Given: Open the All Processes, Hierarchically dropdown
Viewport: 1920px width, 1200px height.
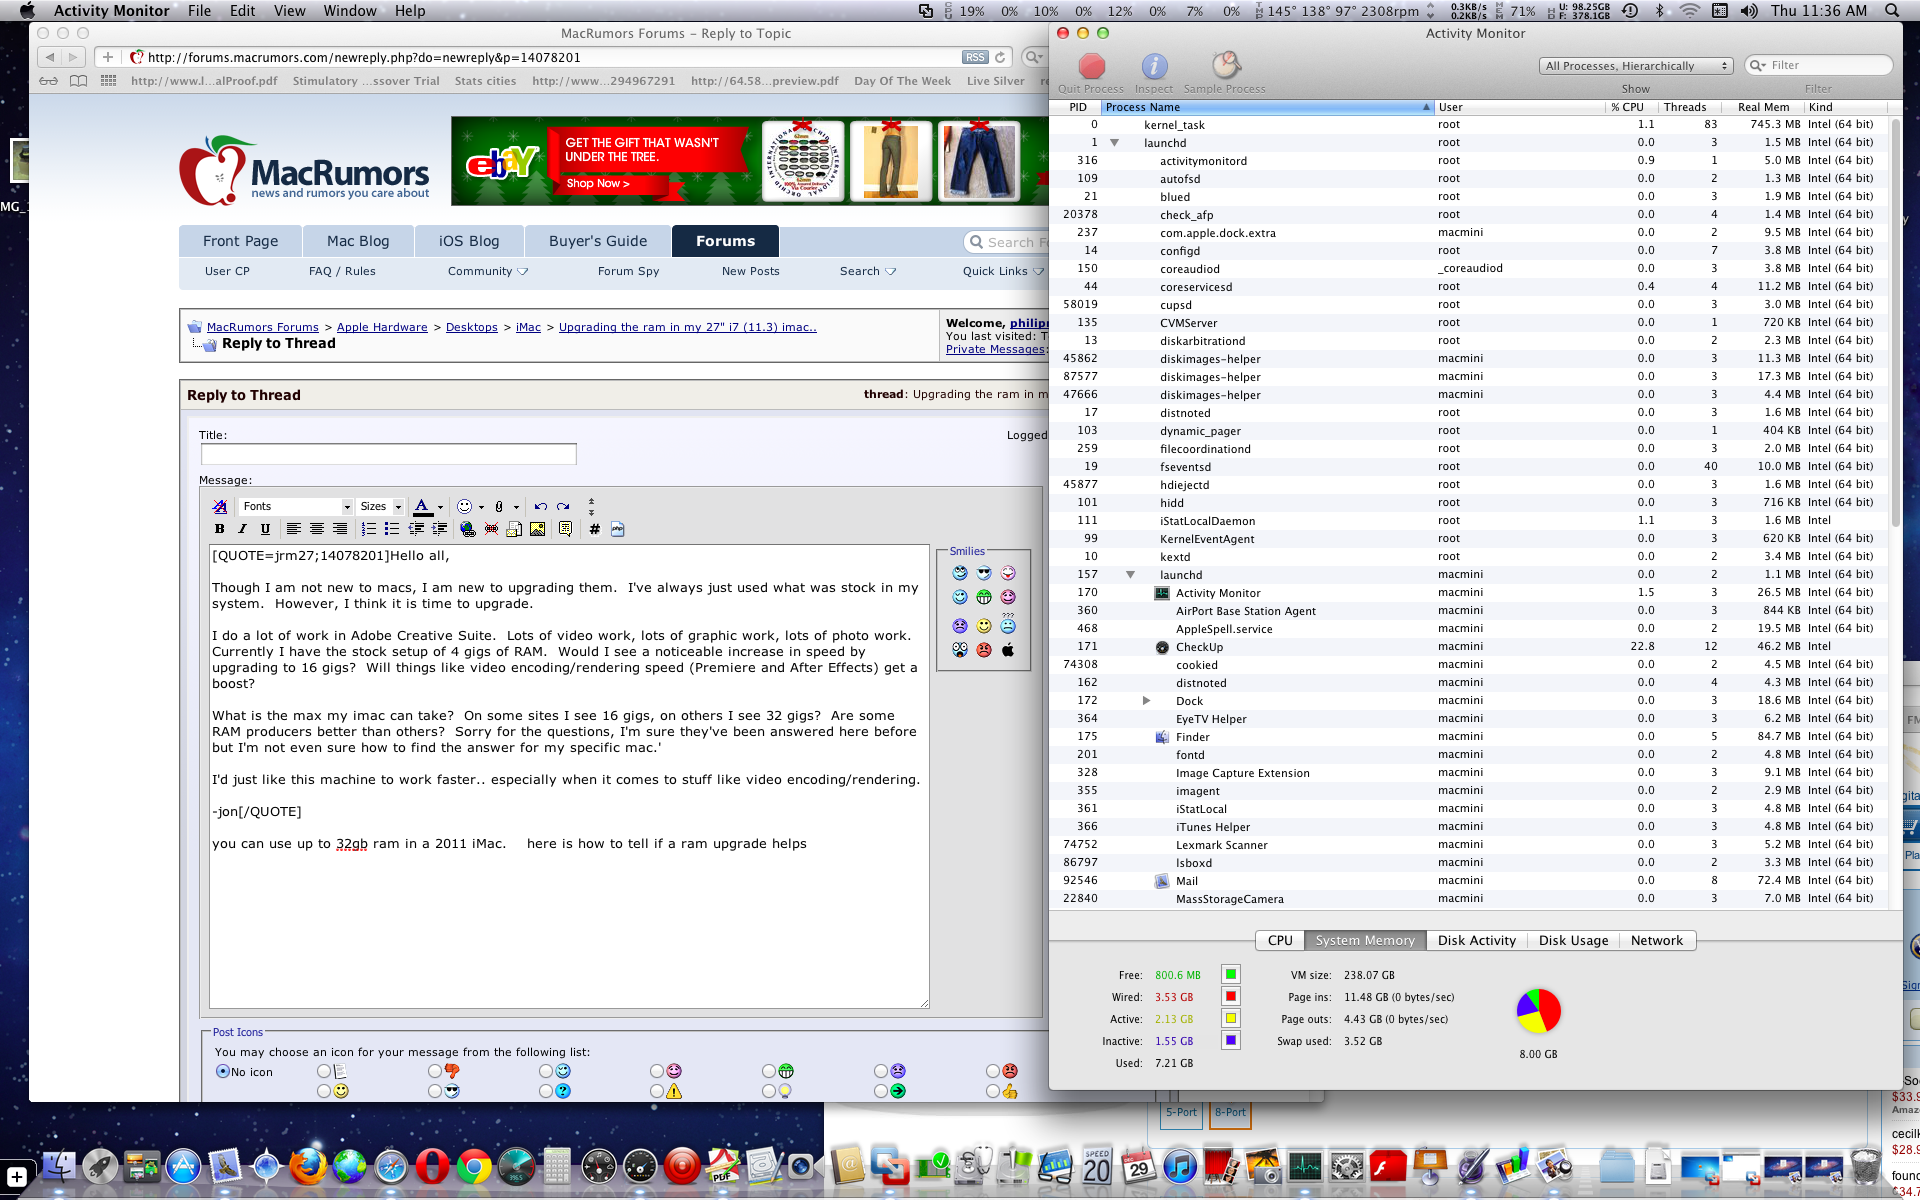Looking at the screenshot, I should (x=1634, y=65).
